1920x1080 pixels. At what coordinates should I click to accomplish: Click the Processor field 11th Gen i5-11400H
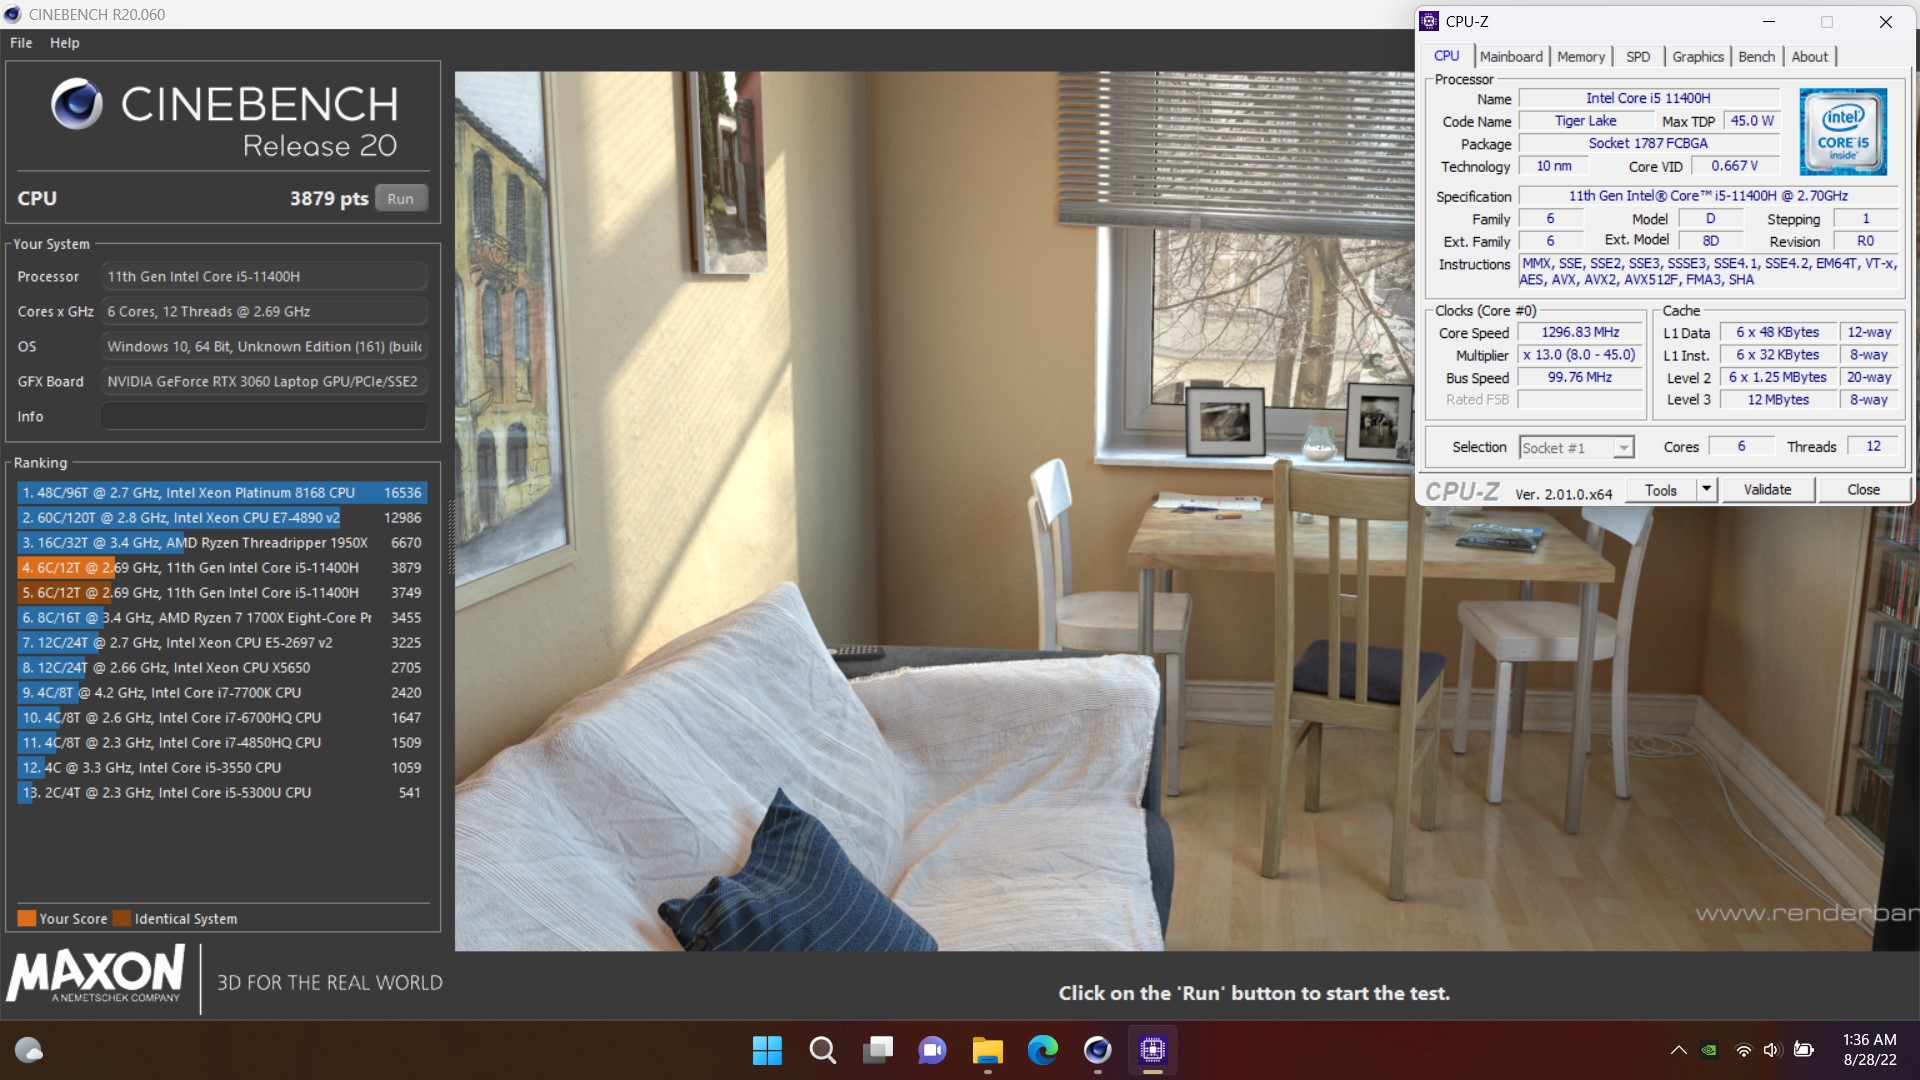[264, 277]
